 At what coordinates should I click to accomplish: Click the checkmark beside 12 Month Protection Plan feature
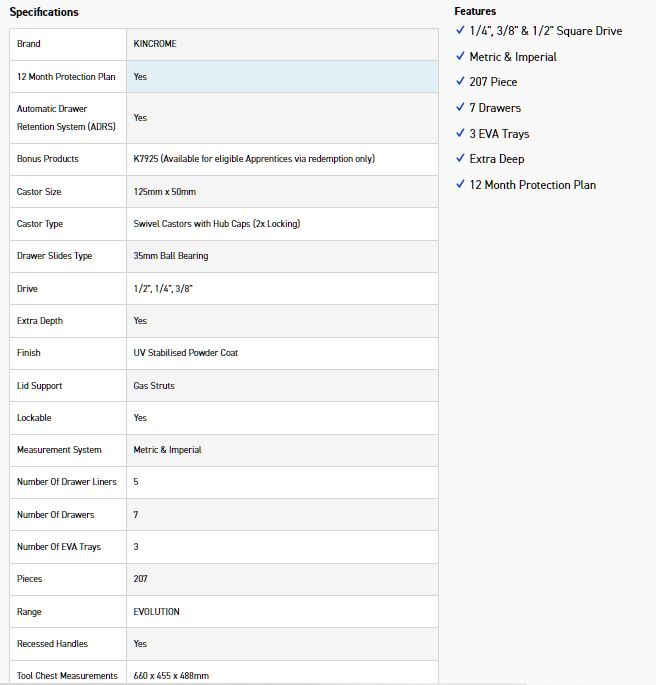[460, 184]
